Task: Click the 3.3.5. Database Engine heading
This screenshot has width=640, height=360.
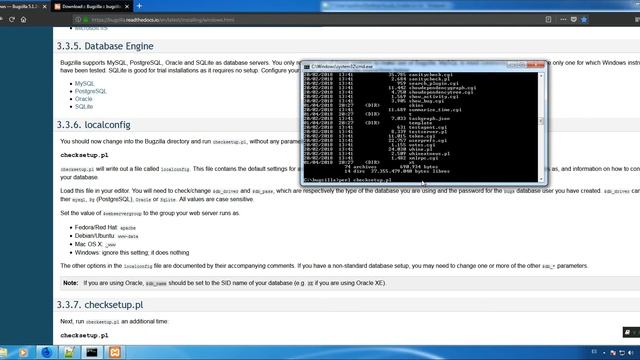Action: (x=105, y=46)
